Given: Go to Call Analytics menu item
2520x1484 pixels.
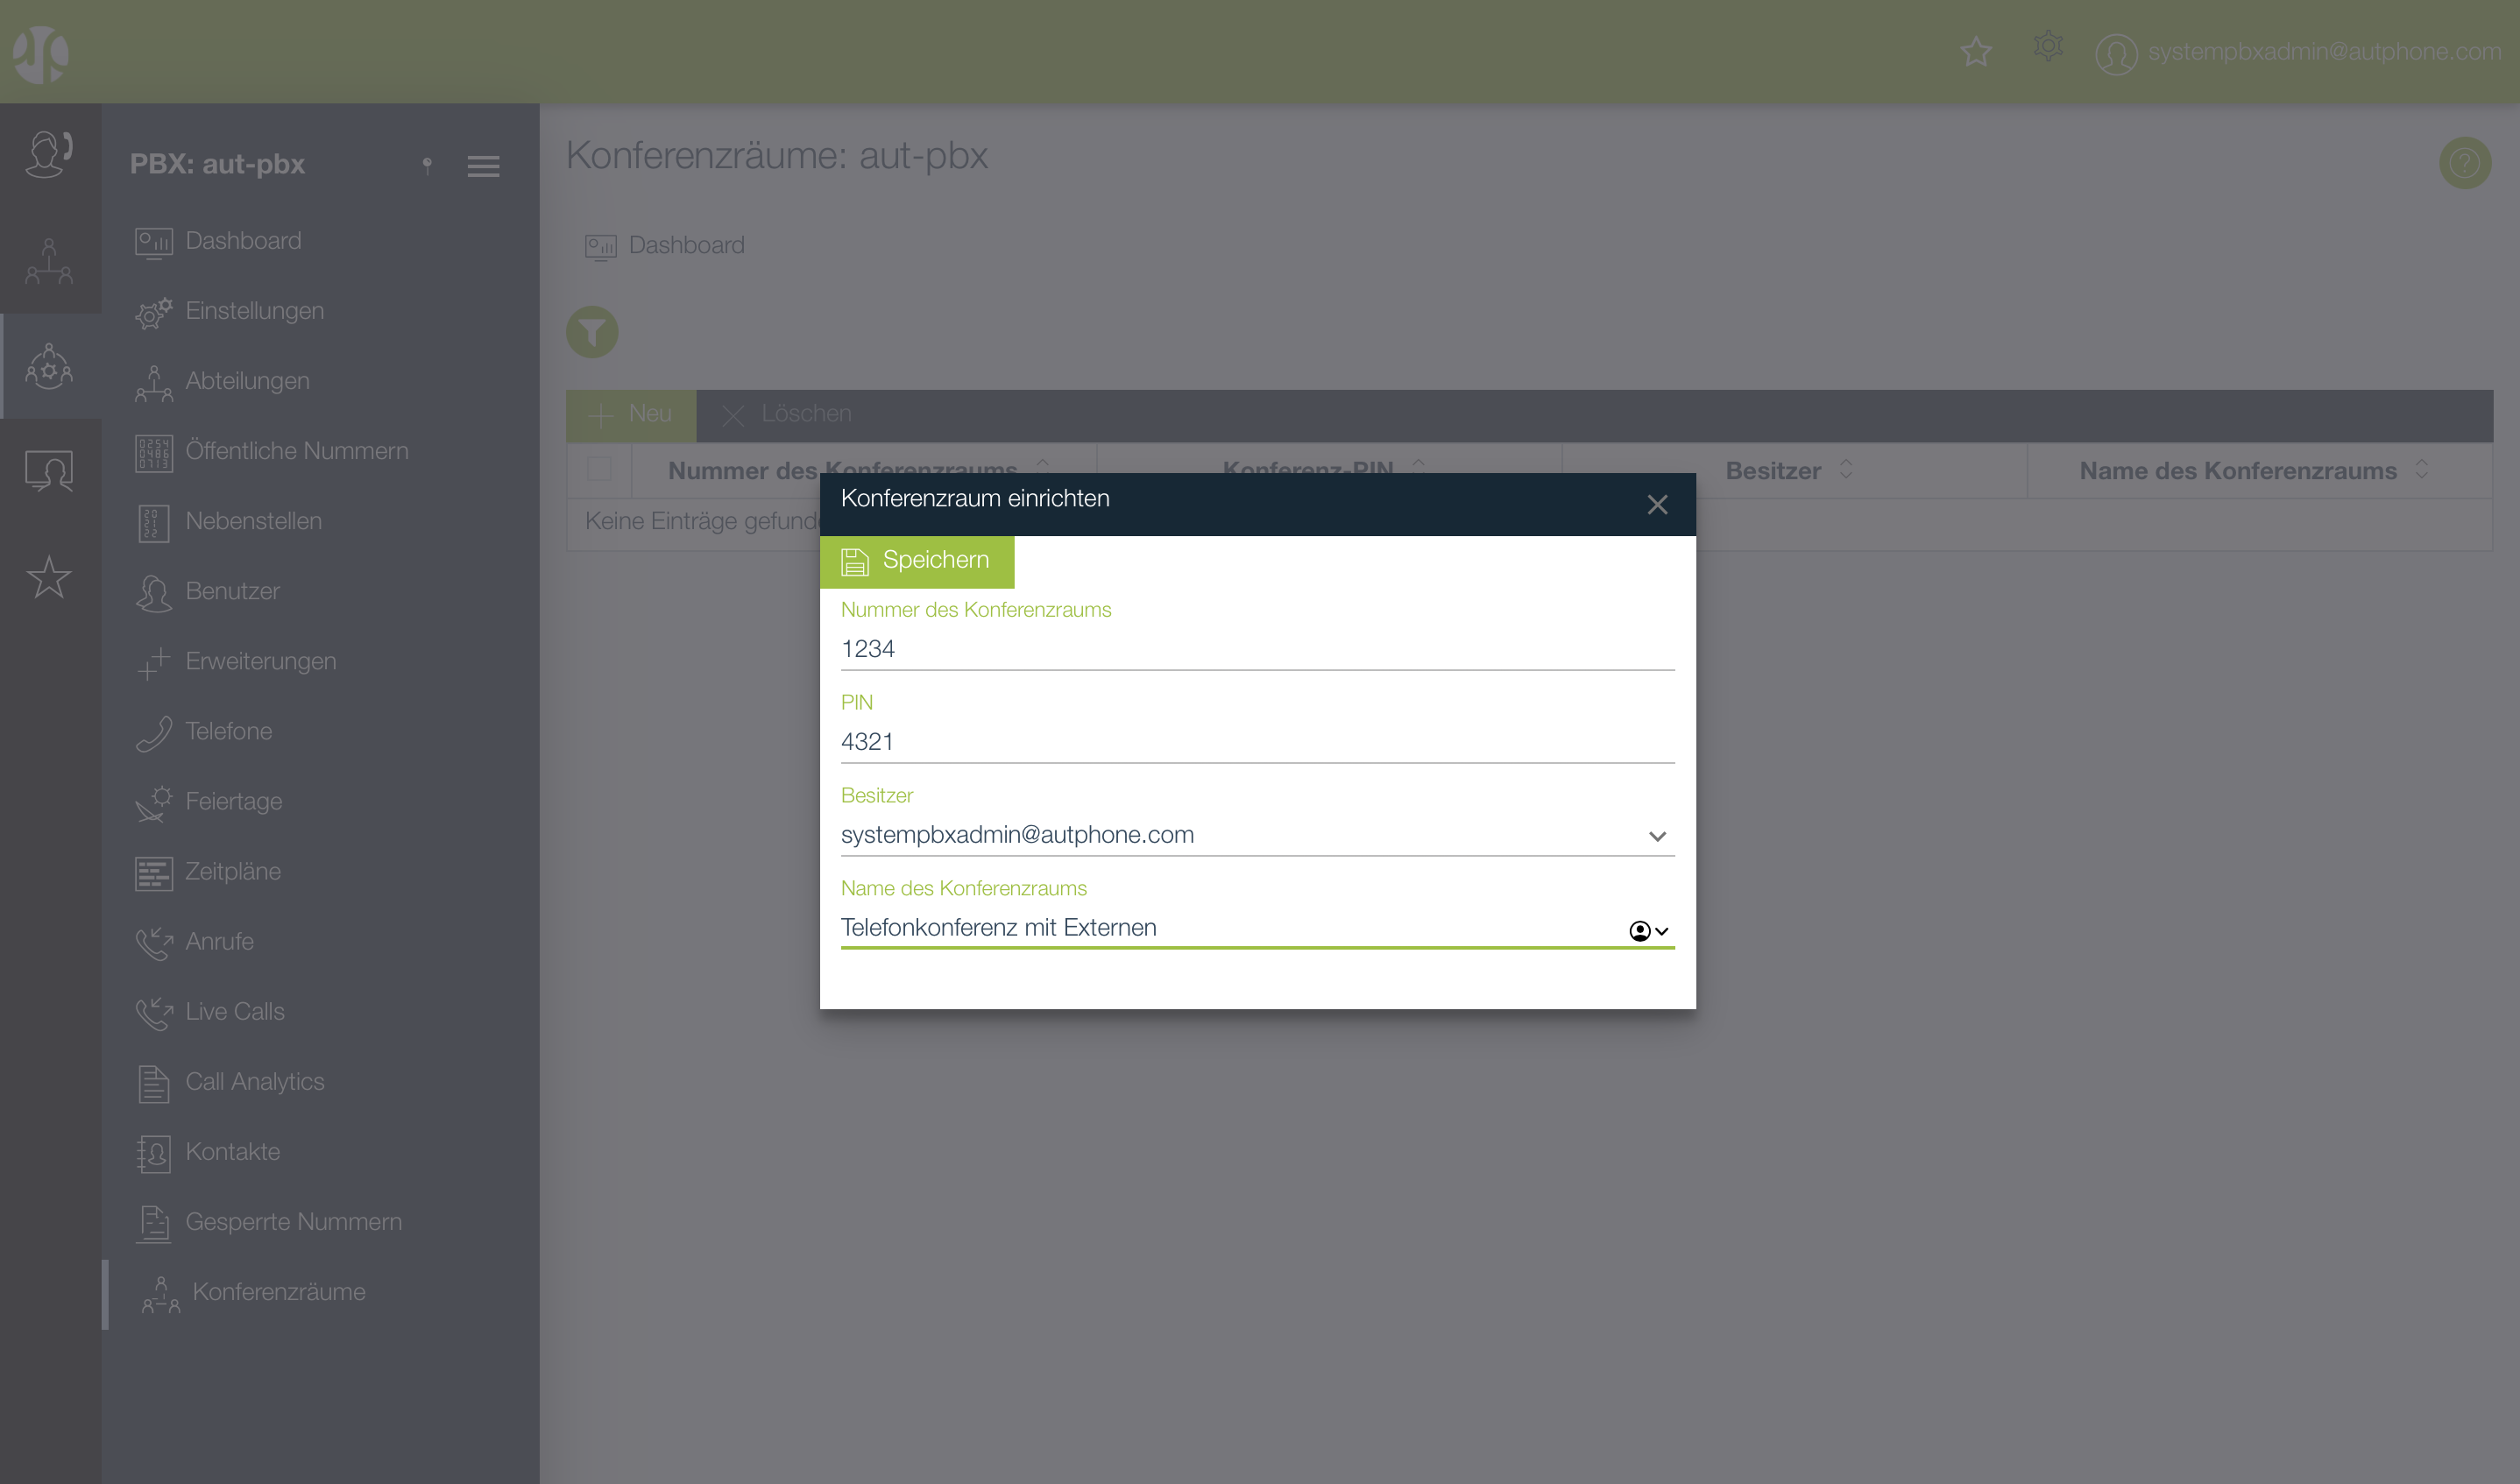Looking at the screenshot, I should click(254, 1081).
